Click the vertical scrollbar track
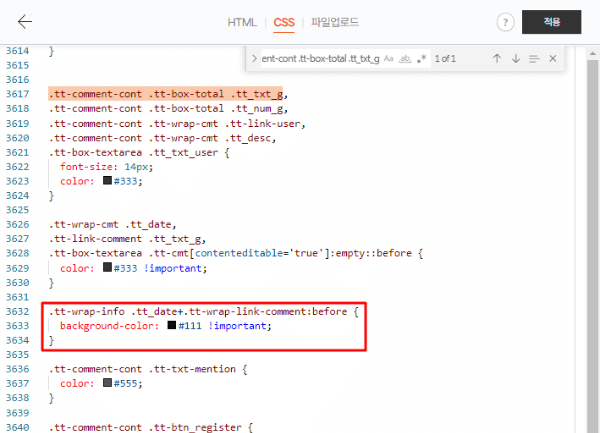The width and height of the screenshot is (600, 433). (593, 245)
